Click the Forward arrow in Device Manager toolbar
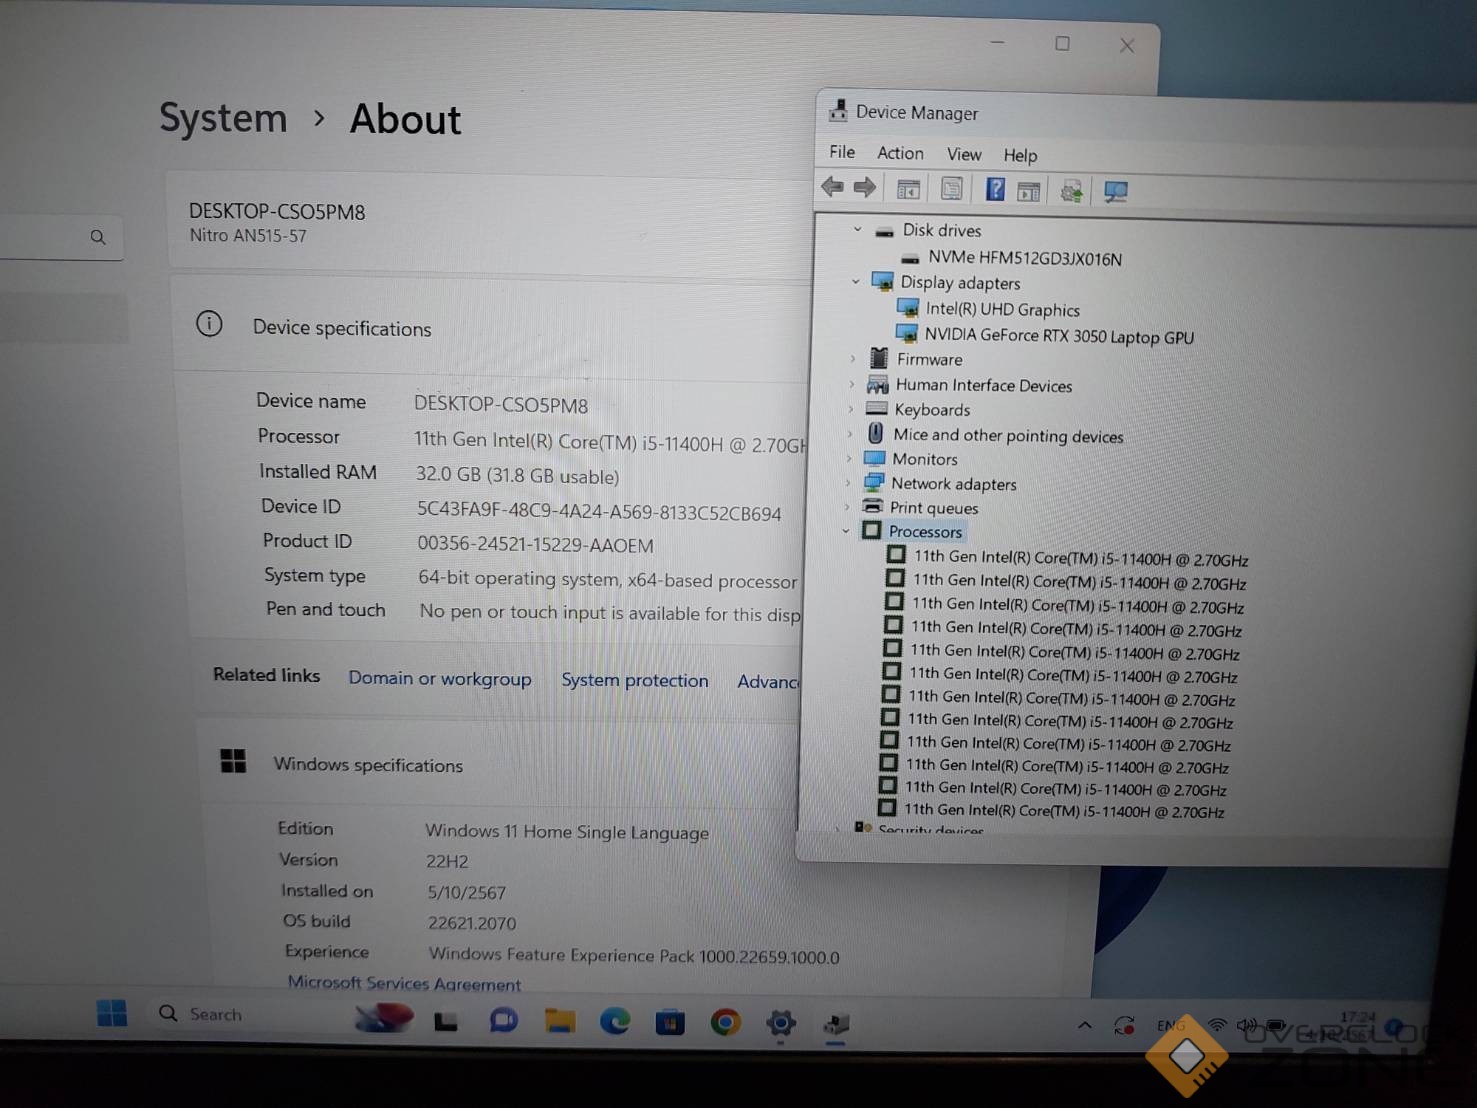This screenshot has width=1477, height=1108. pyautogui.click(x=865, y=187)
